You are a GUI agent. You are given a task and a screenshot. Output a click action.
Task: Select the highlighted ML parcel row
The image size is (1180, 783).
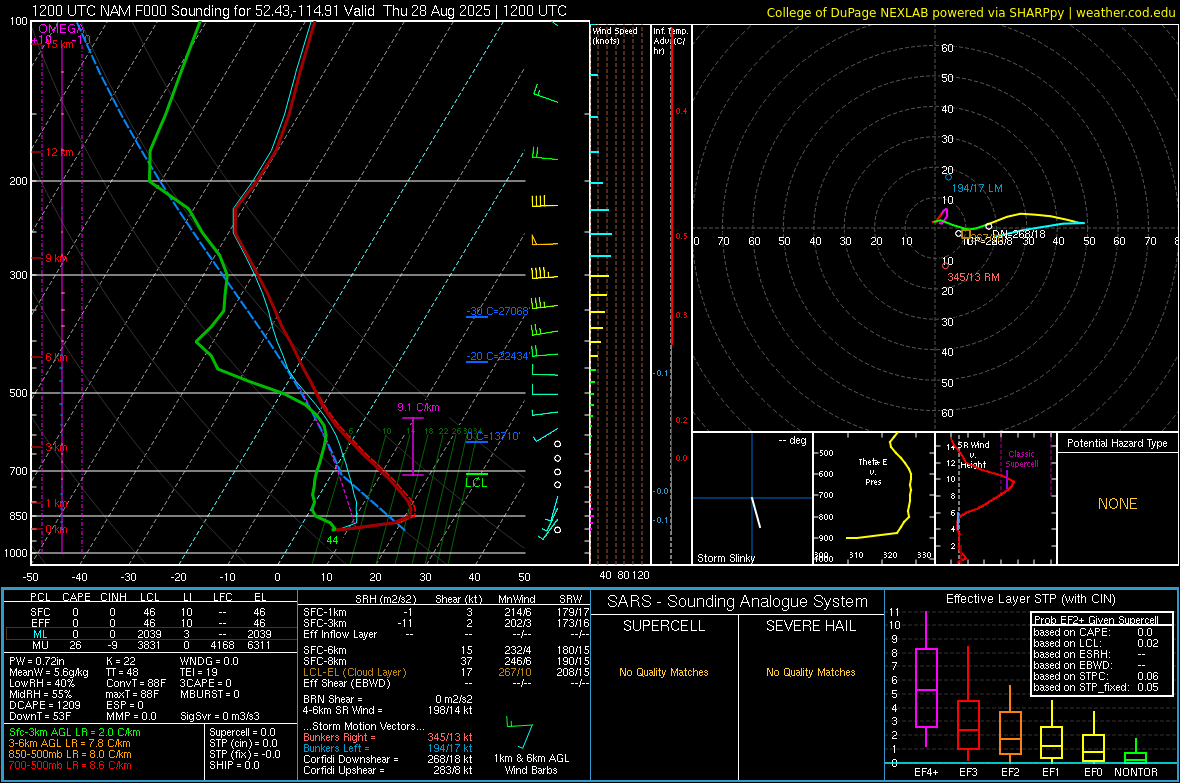151,634
